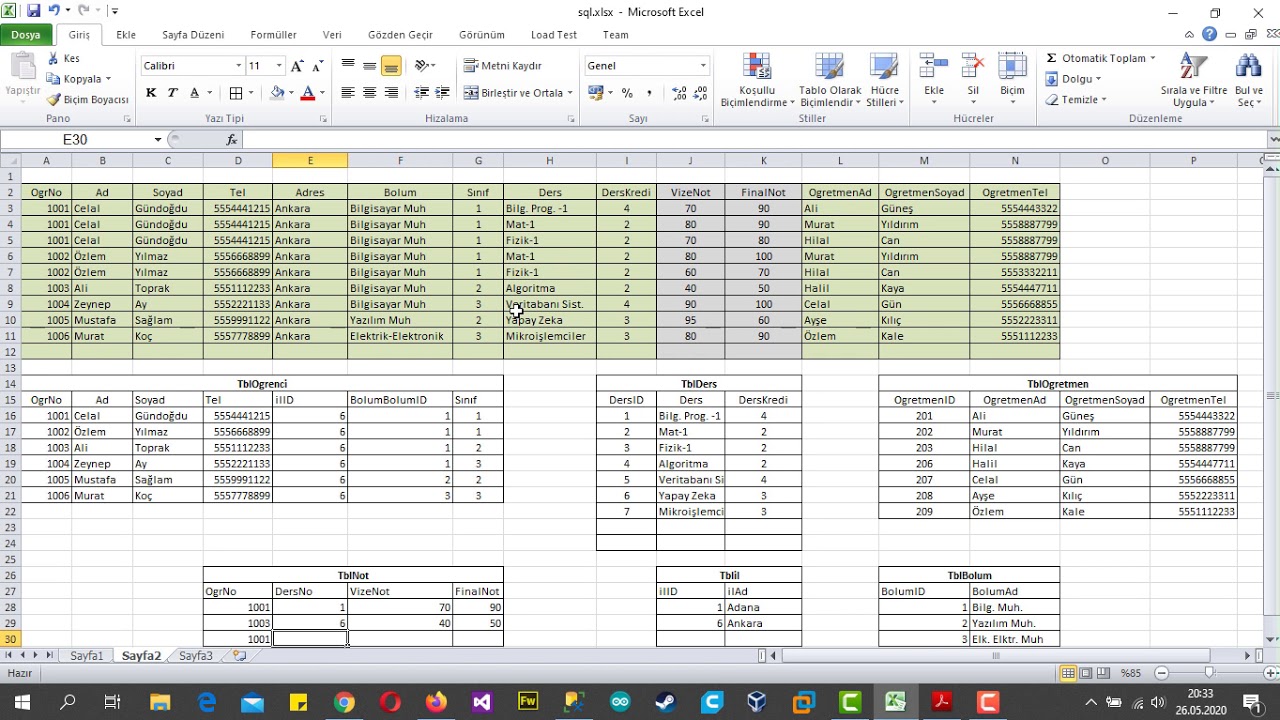Viewport: 1280px width, 720px height.
Task: Click the Otomatik Toplam sigma icon
Action: coord(1052,58)
